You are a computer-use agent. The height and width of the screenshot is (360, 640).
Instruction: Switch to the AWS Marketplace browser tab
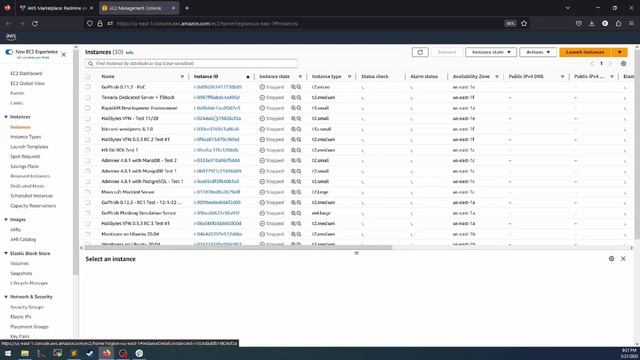(x=56, y=8)
